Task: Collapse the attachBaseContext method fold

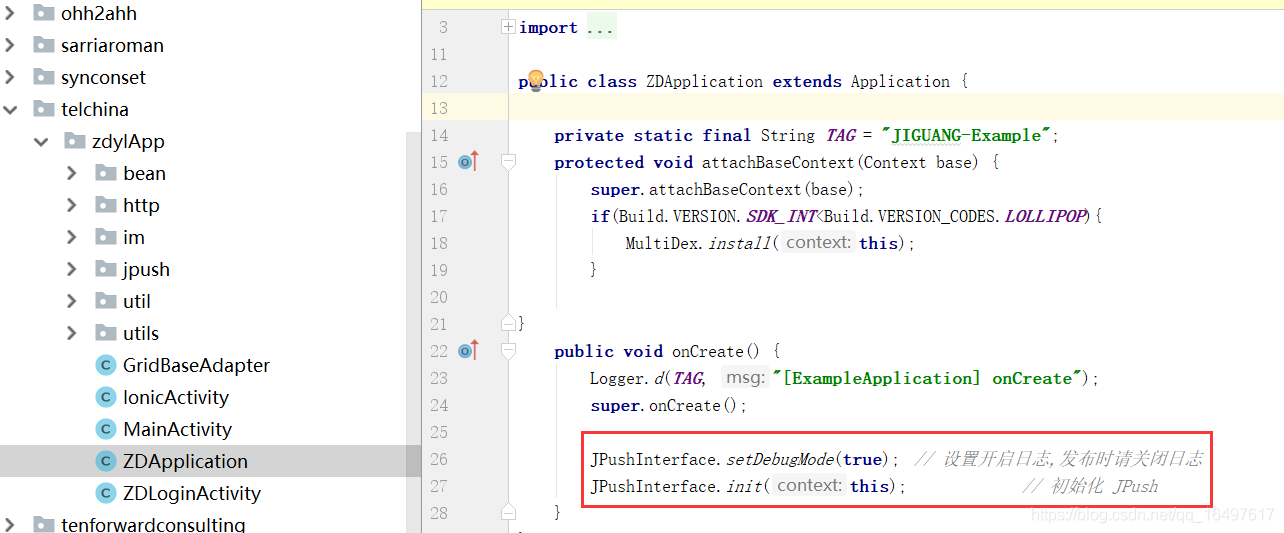Action: point(508,161)
